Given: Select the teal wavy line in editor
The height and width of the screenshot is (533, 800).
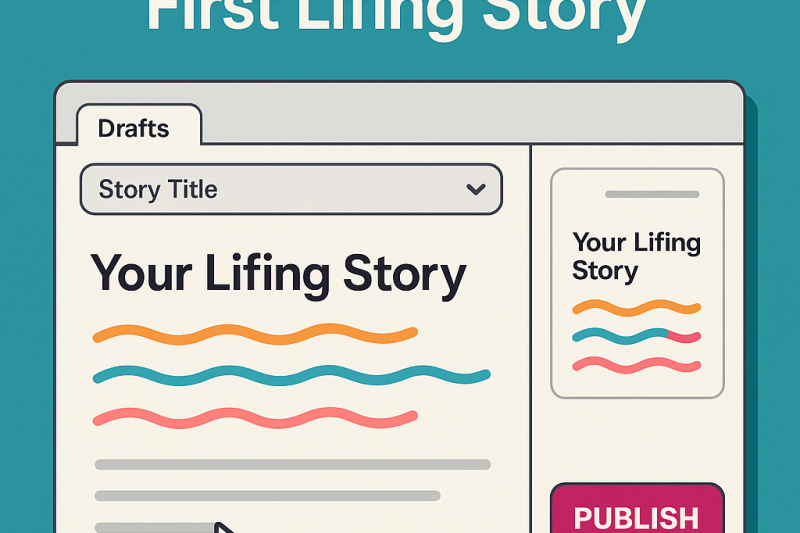Looking at the screenshot, I should (x=290, y=376).
